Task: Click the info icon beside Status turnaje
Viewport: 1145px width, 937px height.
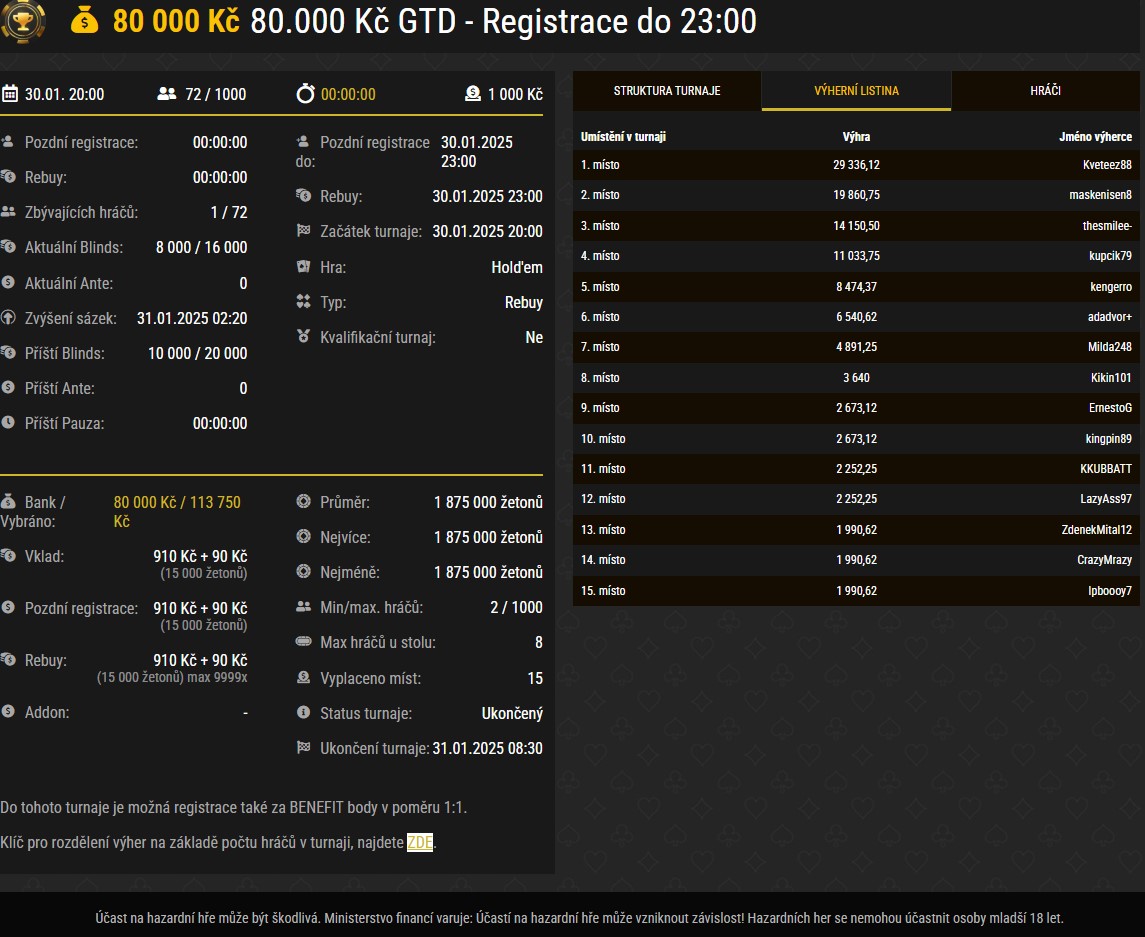Action: tap(304, 713)
